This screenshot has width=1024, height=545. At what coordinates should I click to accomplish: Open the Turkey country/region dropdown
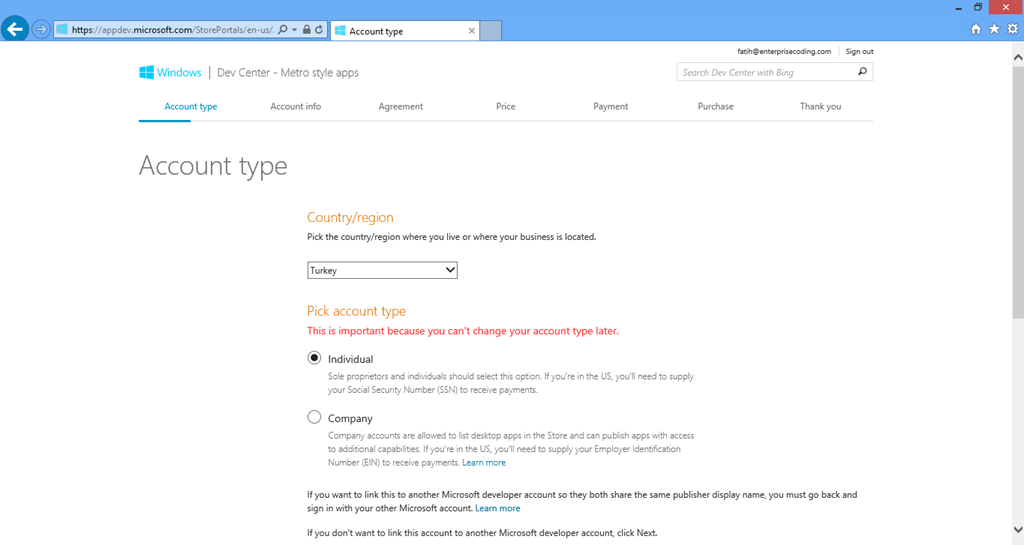(x=382, y=270)
